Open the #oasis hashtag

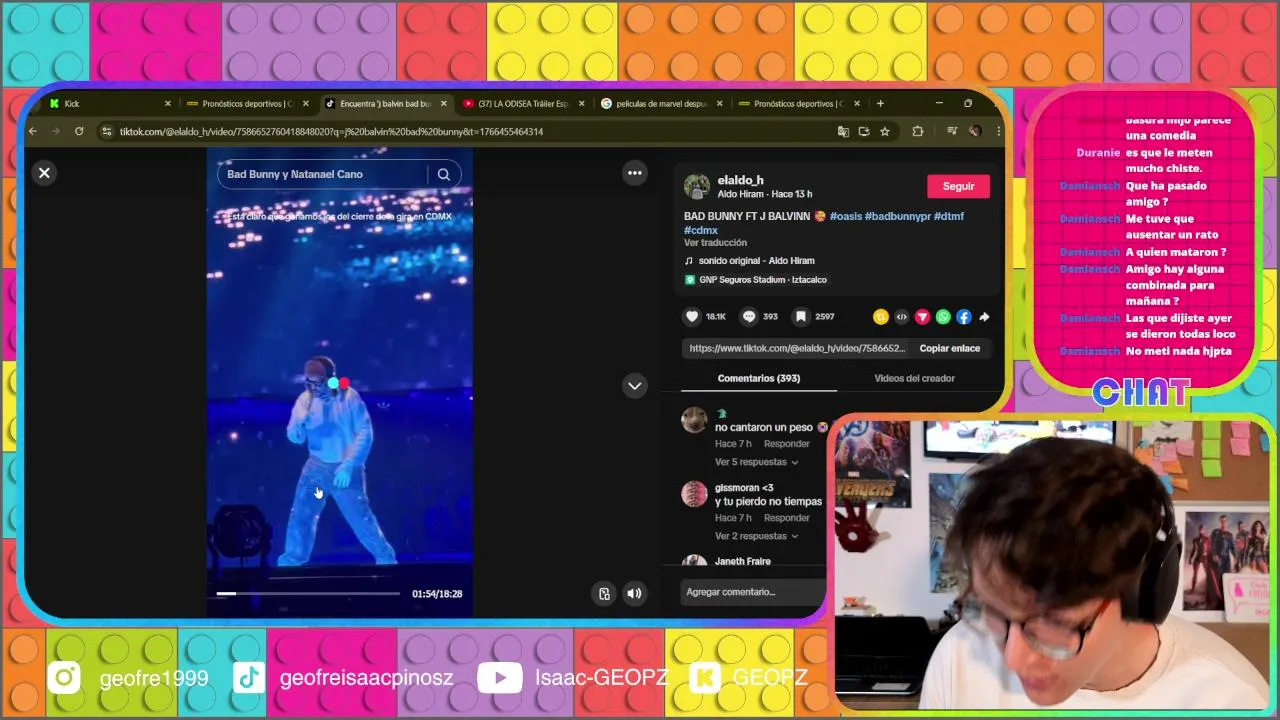[845, 216]
